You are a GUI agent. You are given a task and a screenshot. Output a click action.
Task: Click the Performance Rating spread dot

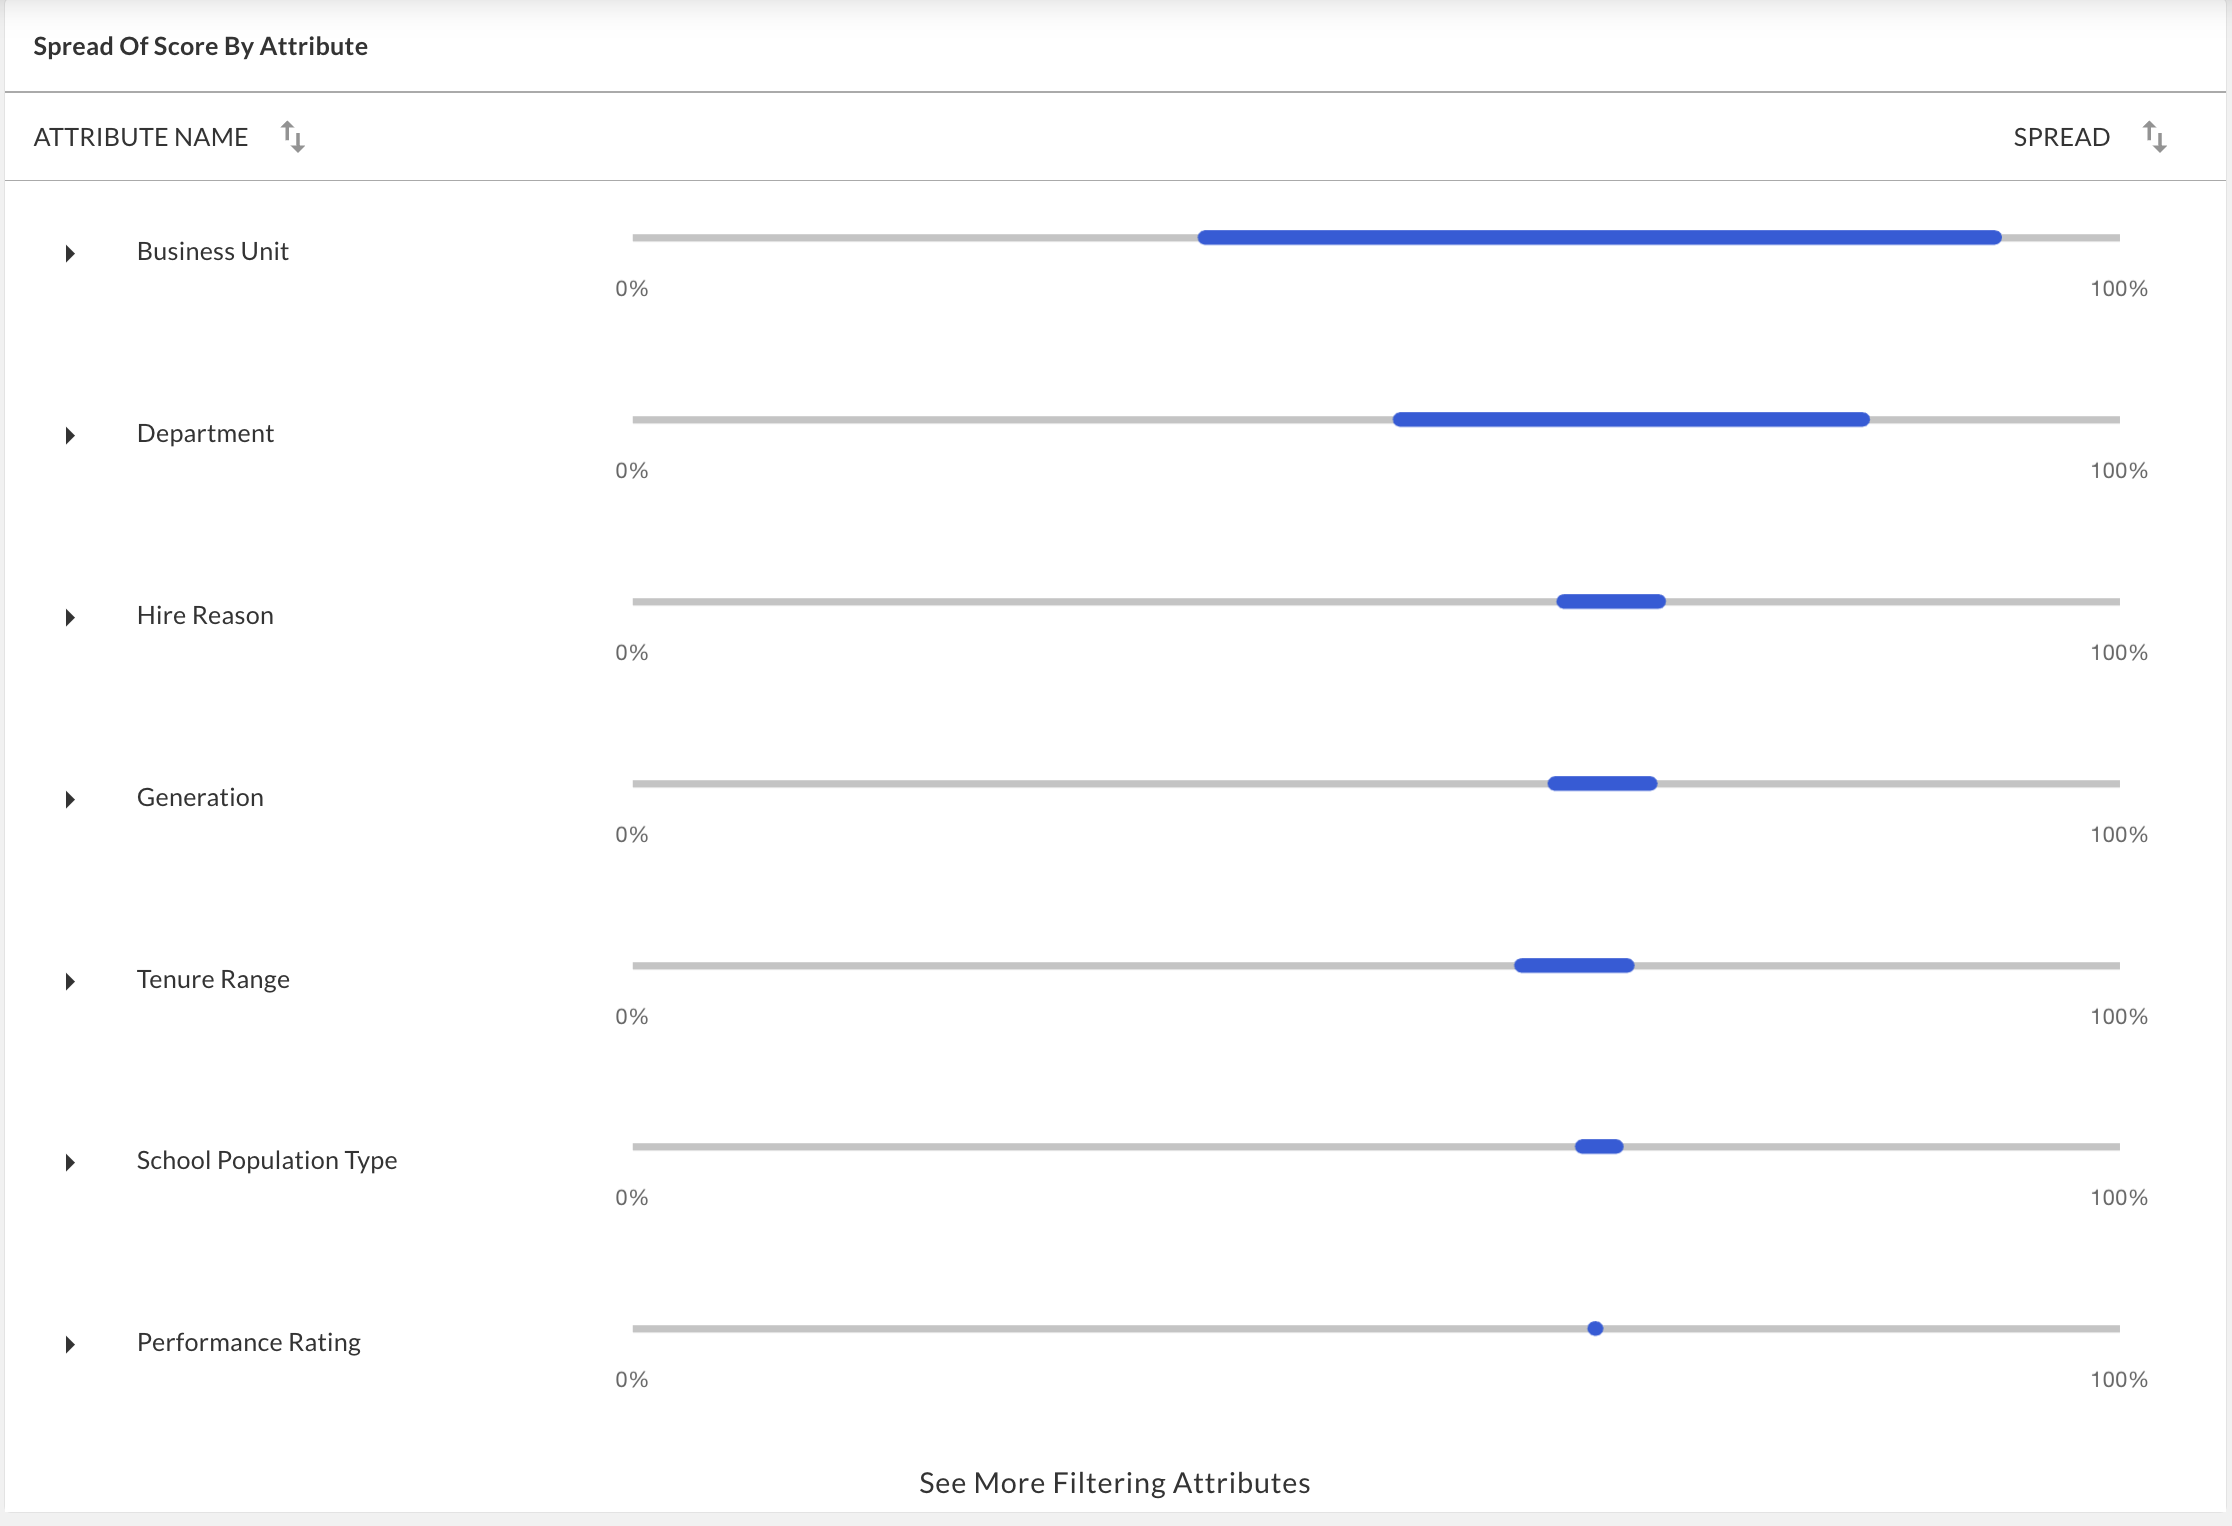(1595, 1328)
